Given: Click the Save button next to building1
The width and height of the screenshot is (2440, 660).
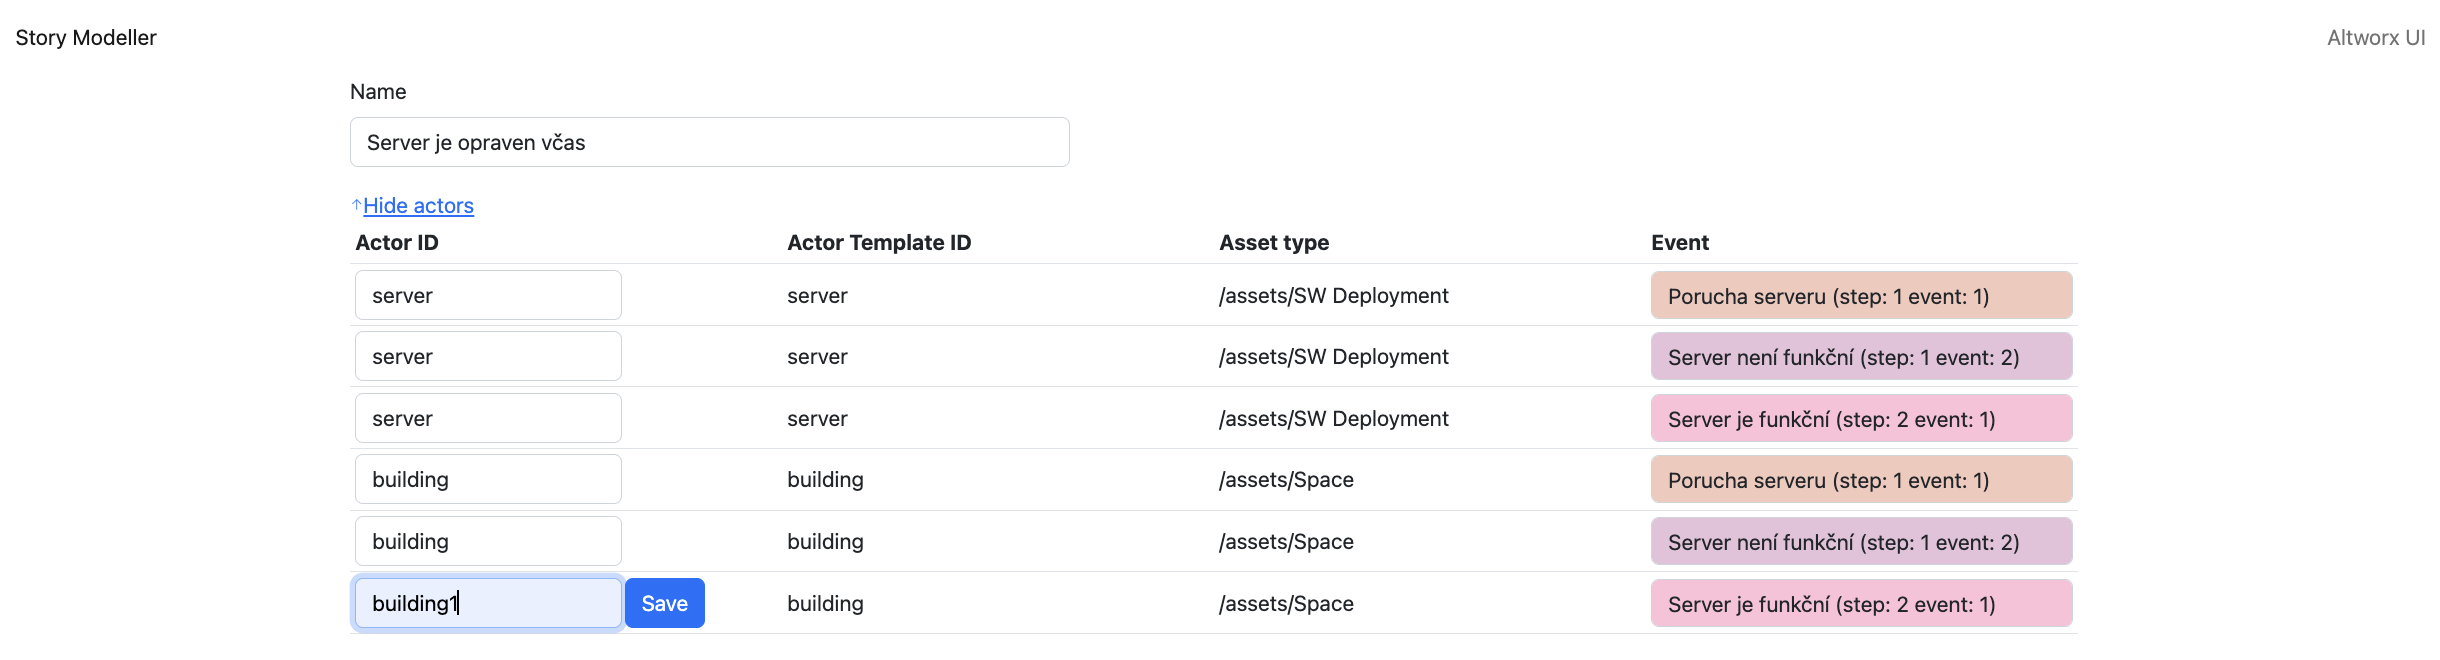Looking at the screenshot, I should point(664,603).
